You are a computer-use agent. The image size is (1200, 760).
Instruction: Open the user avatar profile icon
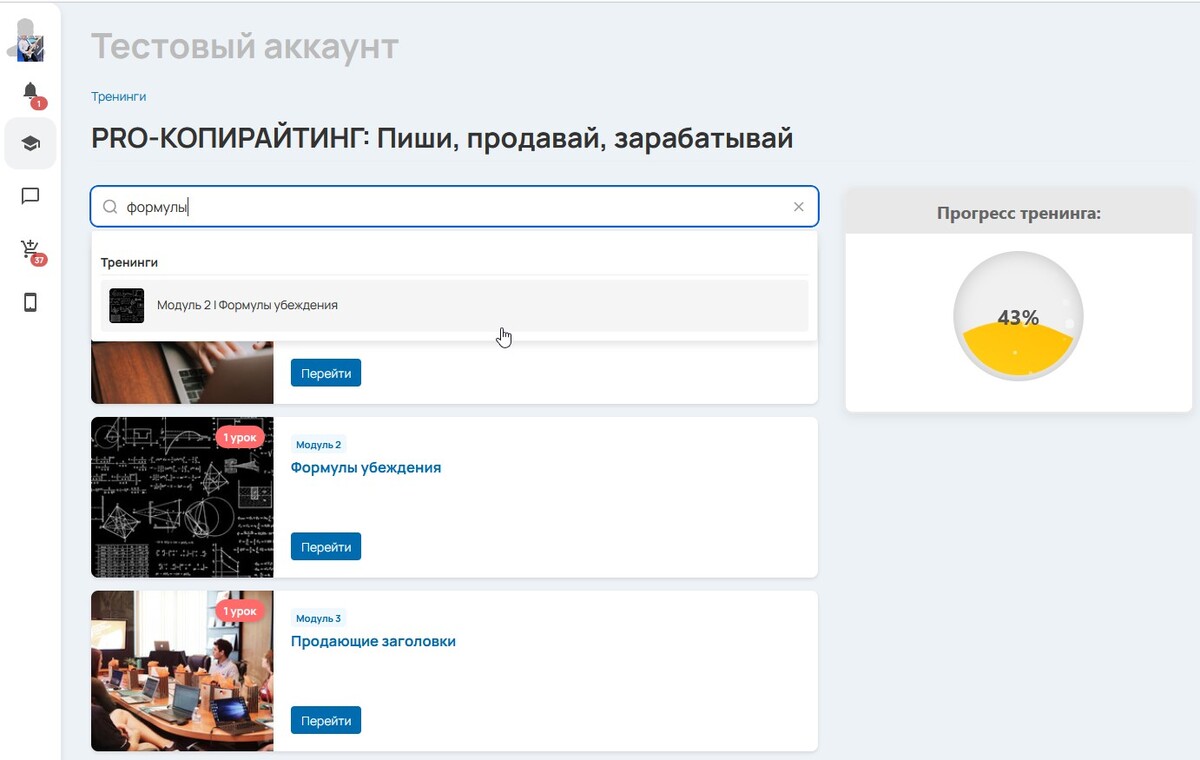point(30,41)
